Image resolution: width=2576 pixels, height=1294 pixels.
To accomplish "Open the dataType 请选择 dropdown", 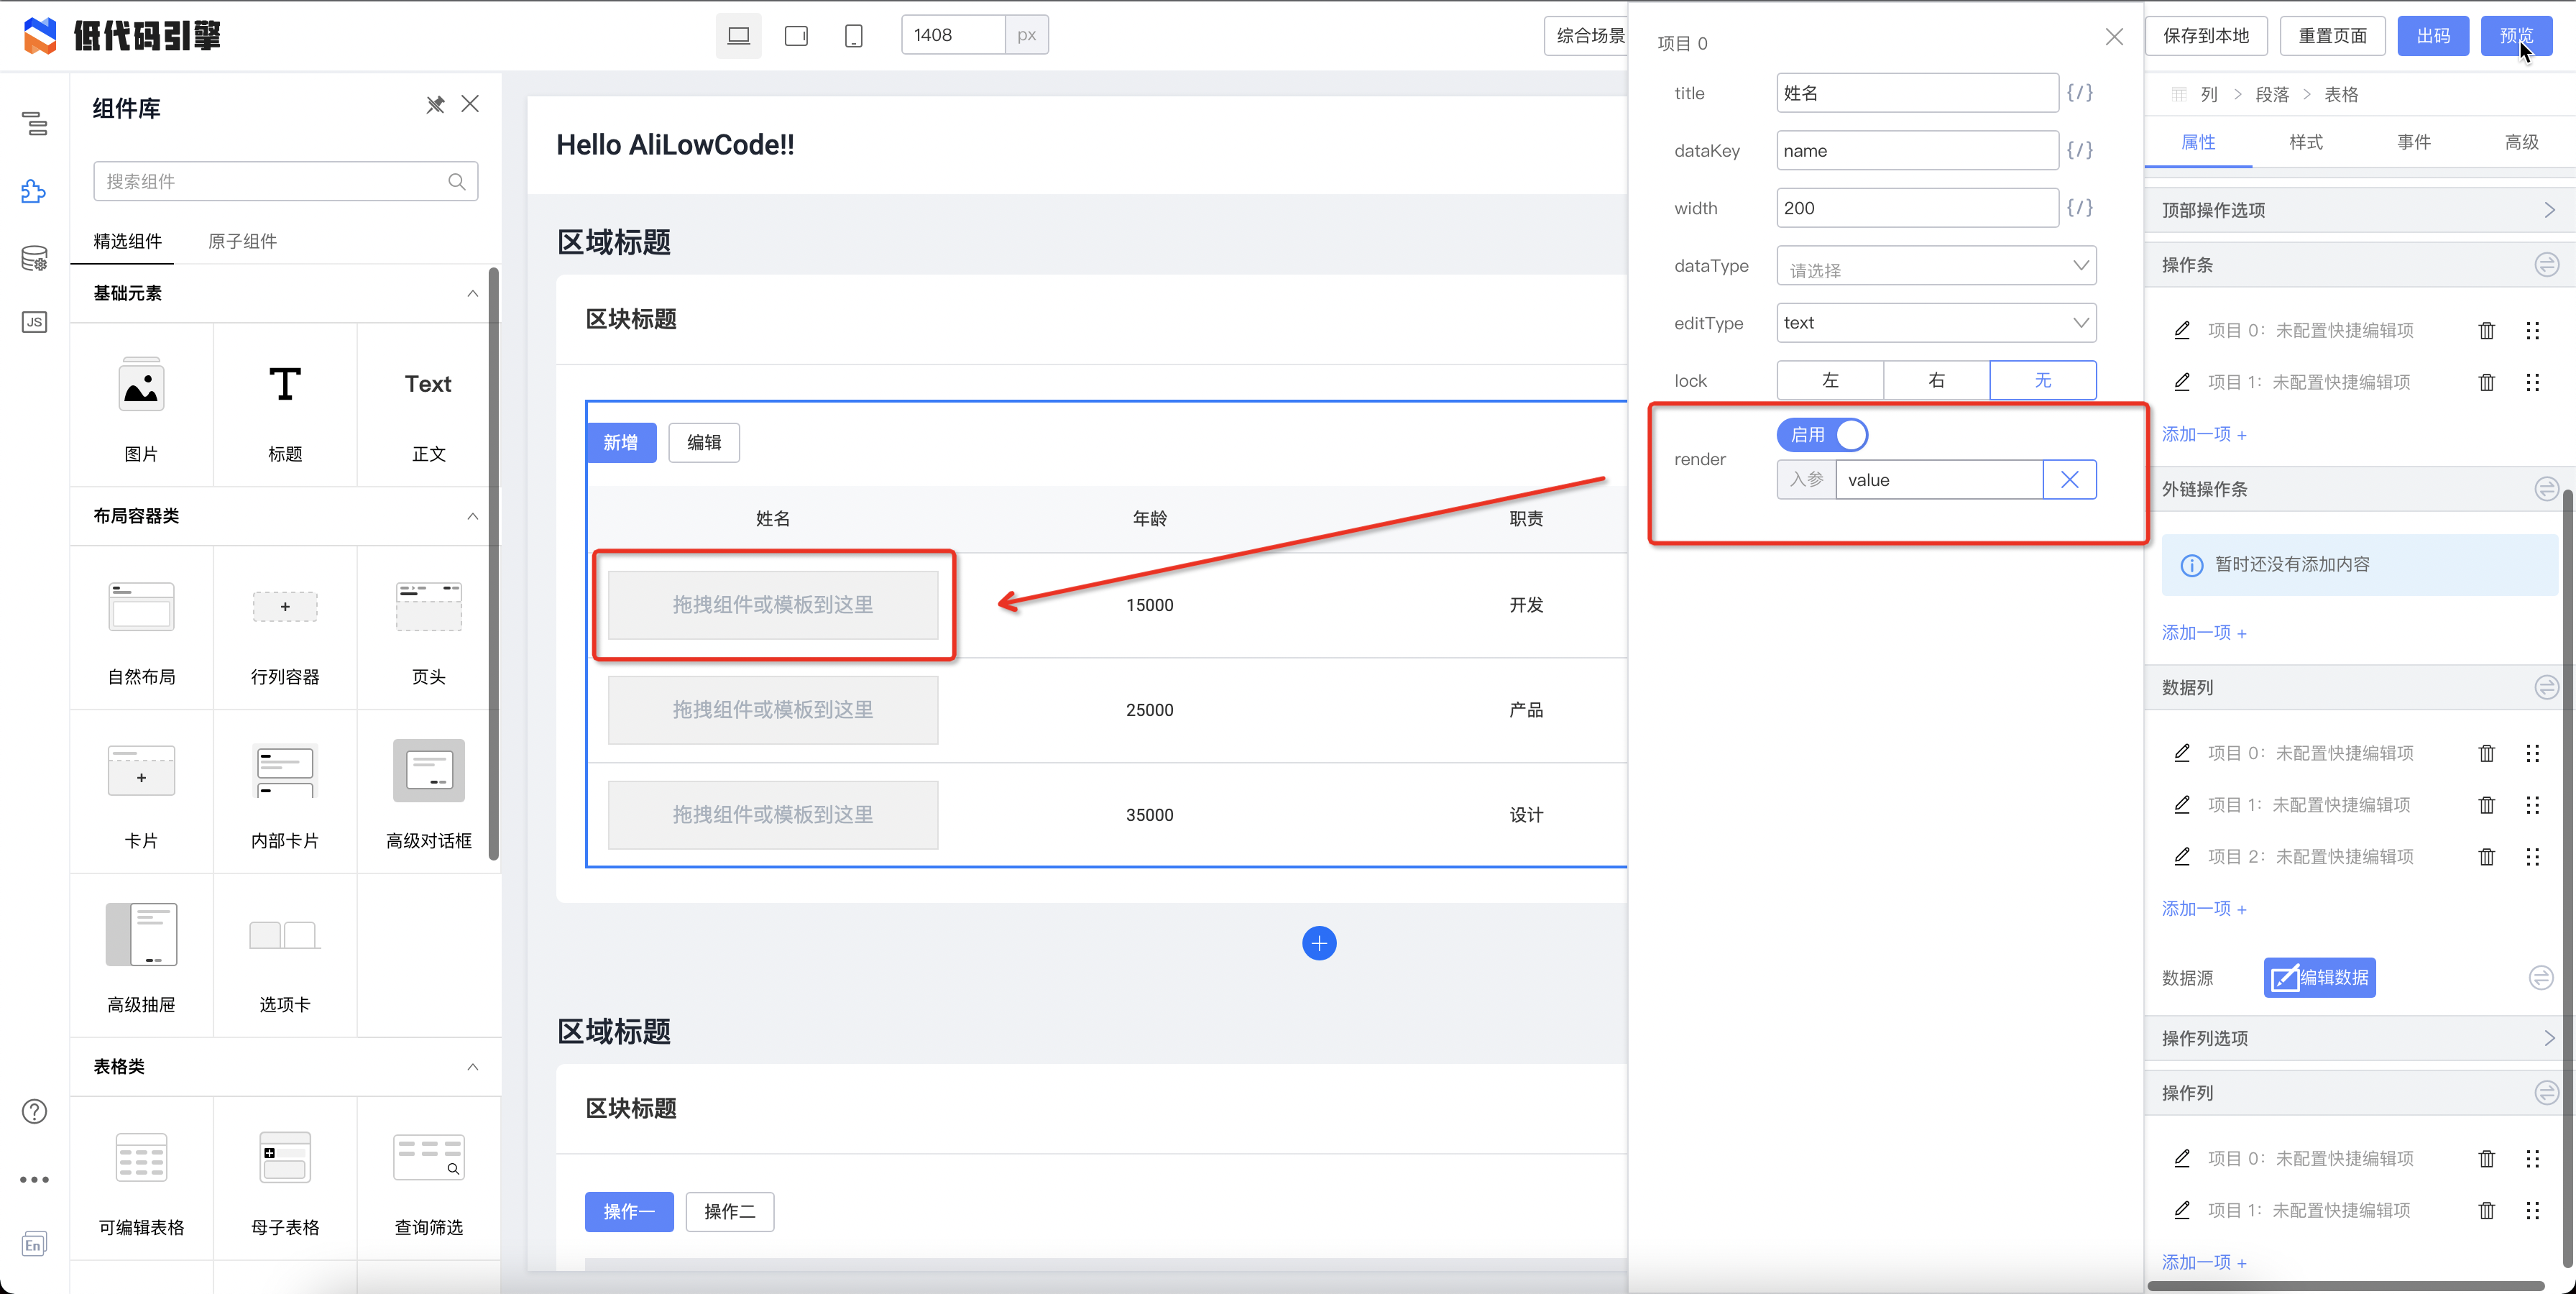I will [x=1936, y=265].
